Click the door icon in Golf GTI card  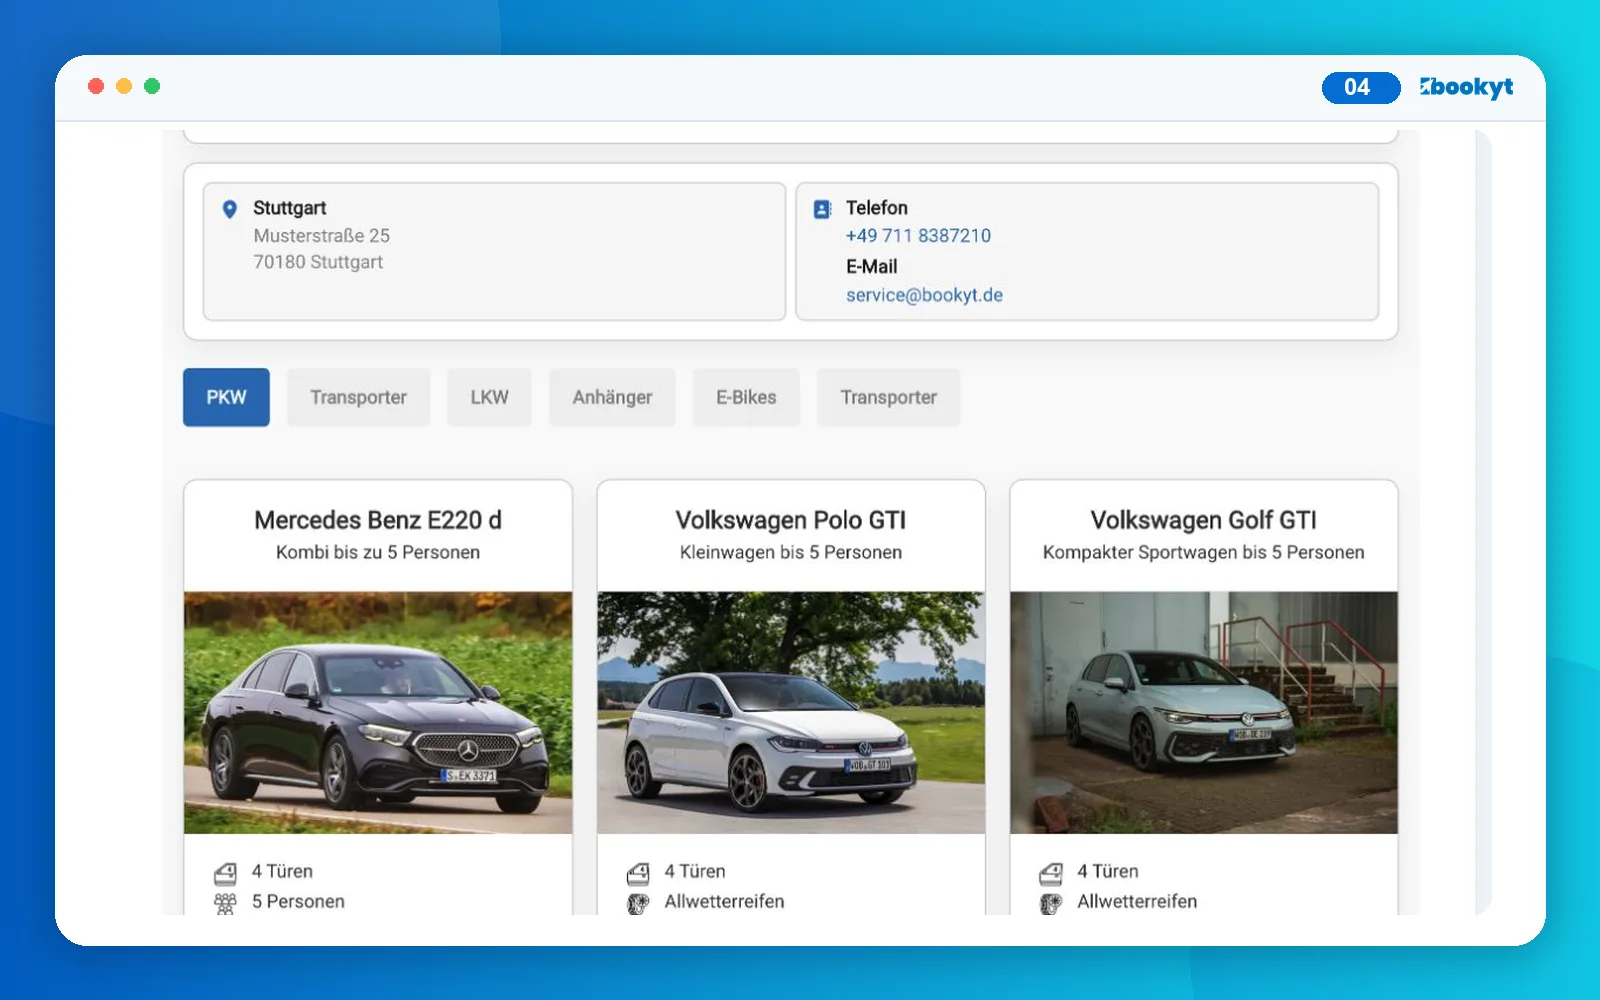[x=1051, y=873]
